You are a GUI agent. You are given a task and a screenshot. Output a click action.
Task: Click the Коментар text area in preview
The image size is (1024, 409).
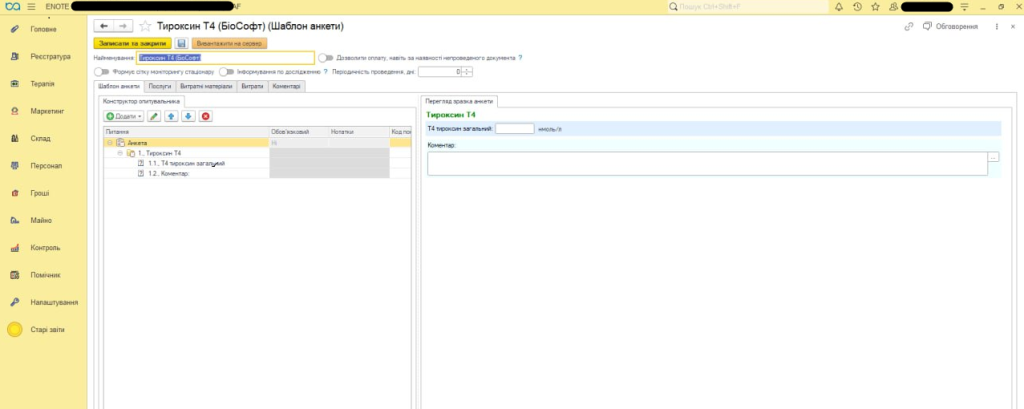(707, 163)
